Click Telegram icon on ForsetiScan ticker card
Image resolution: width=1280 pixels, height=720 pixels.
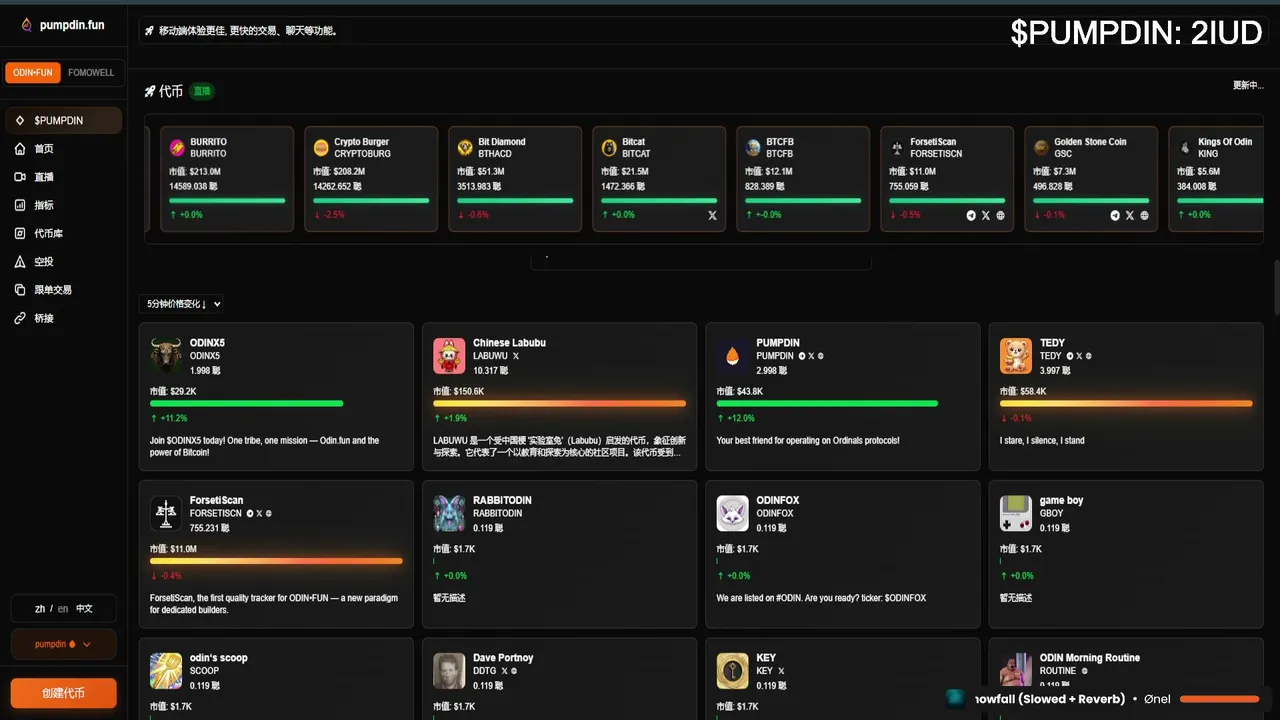971,215
